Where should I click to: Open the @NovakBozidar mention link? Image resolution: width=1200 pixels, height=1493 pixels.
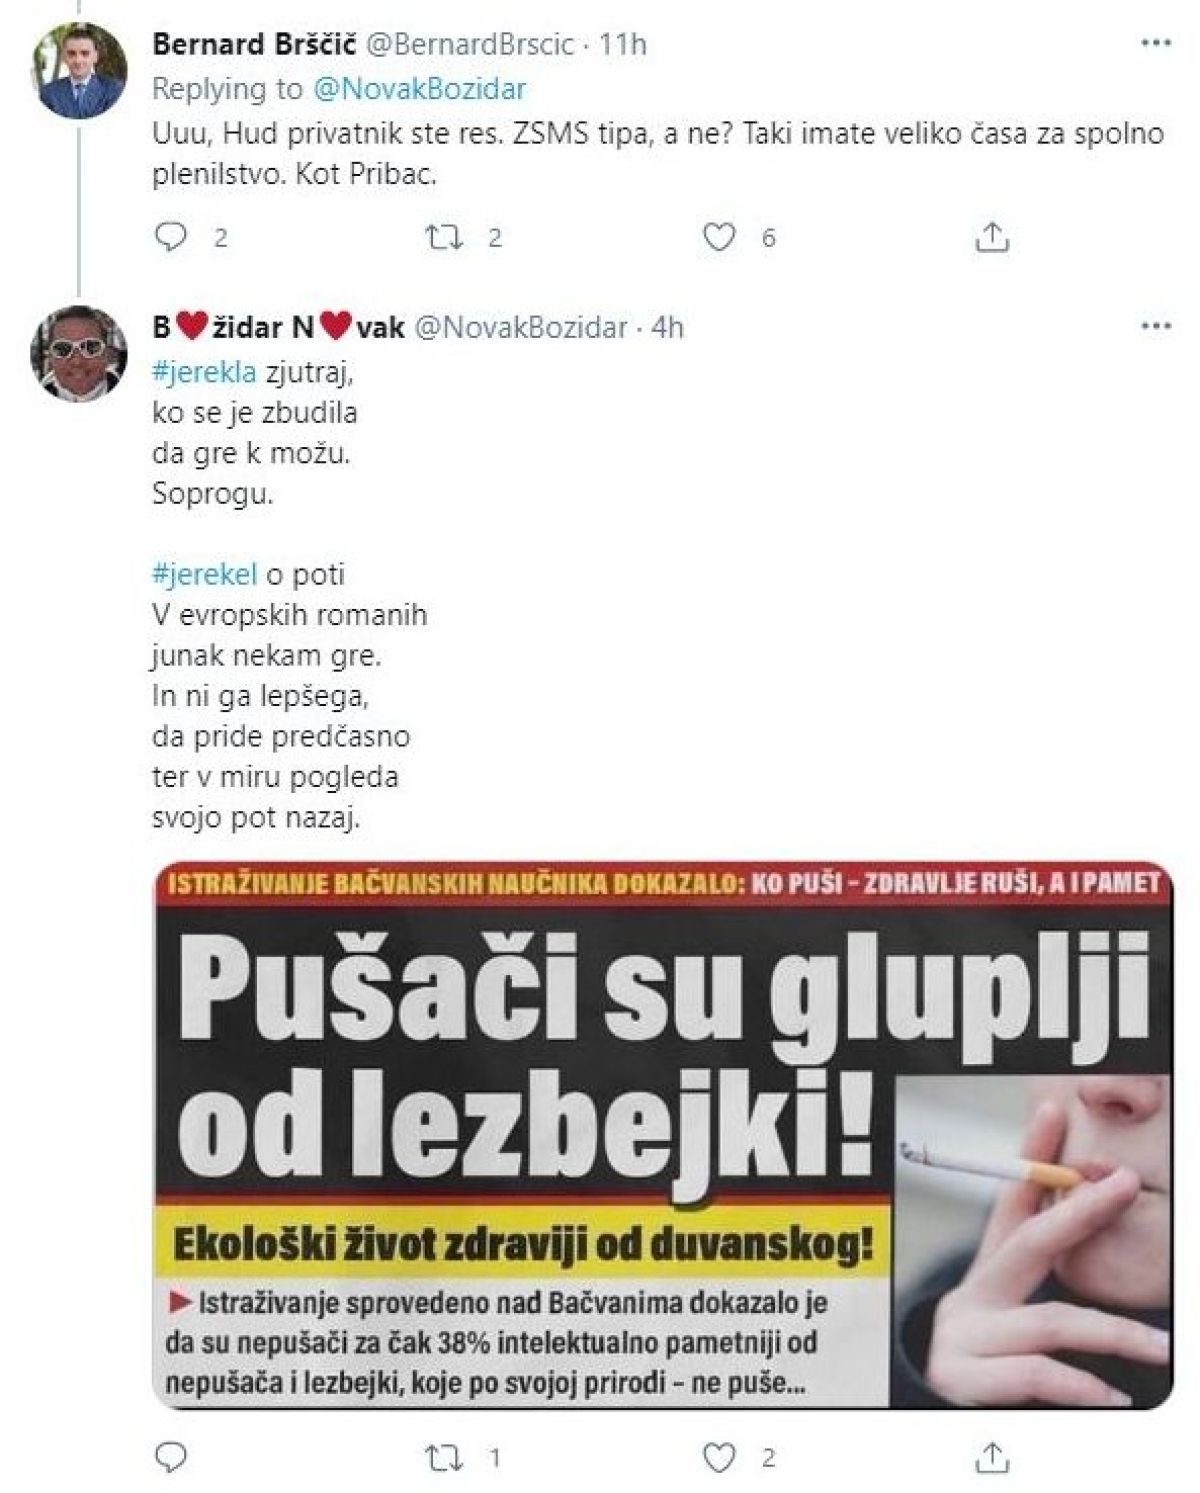click(x=420, y=89)
